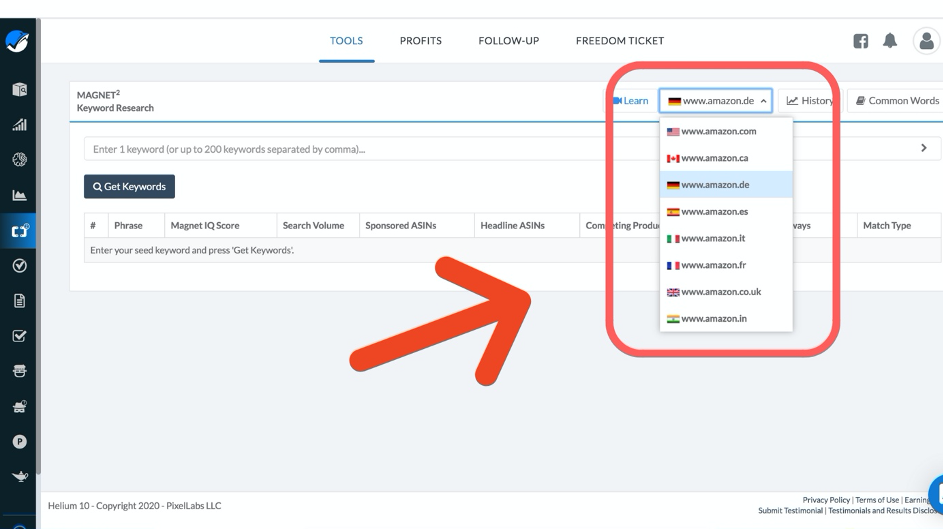Open the bar chart trends sidebar icon
Image resolution: width=943 pixels, height=529 pixels.
click(19, 124)
